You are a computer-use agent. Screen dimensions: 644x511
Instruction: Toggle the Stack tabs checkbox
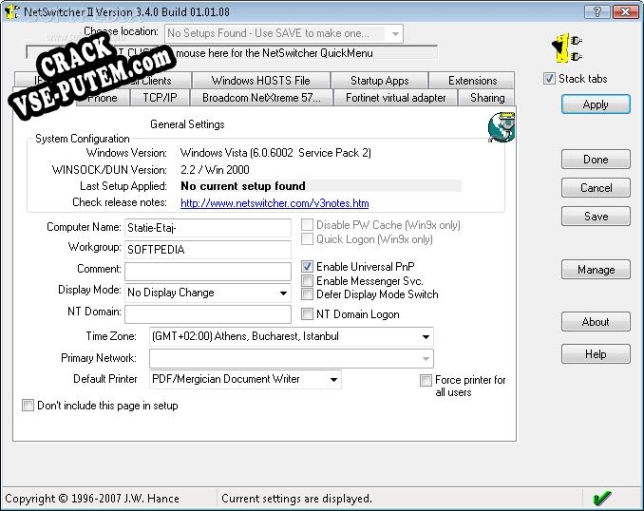[549, 78]
